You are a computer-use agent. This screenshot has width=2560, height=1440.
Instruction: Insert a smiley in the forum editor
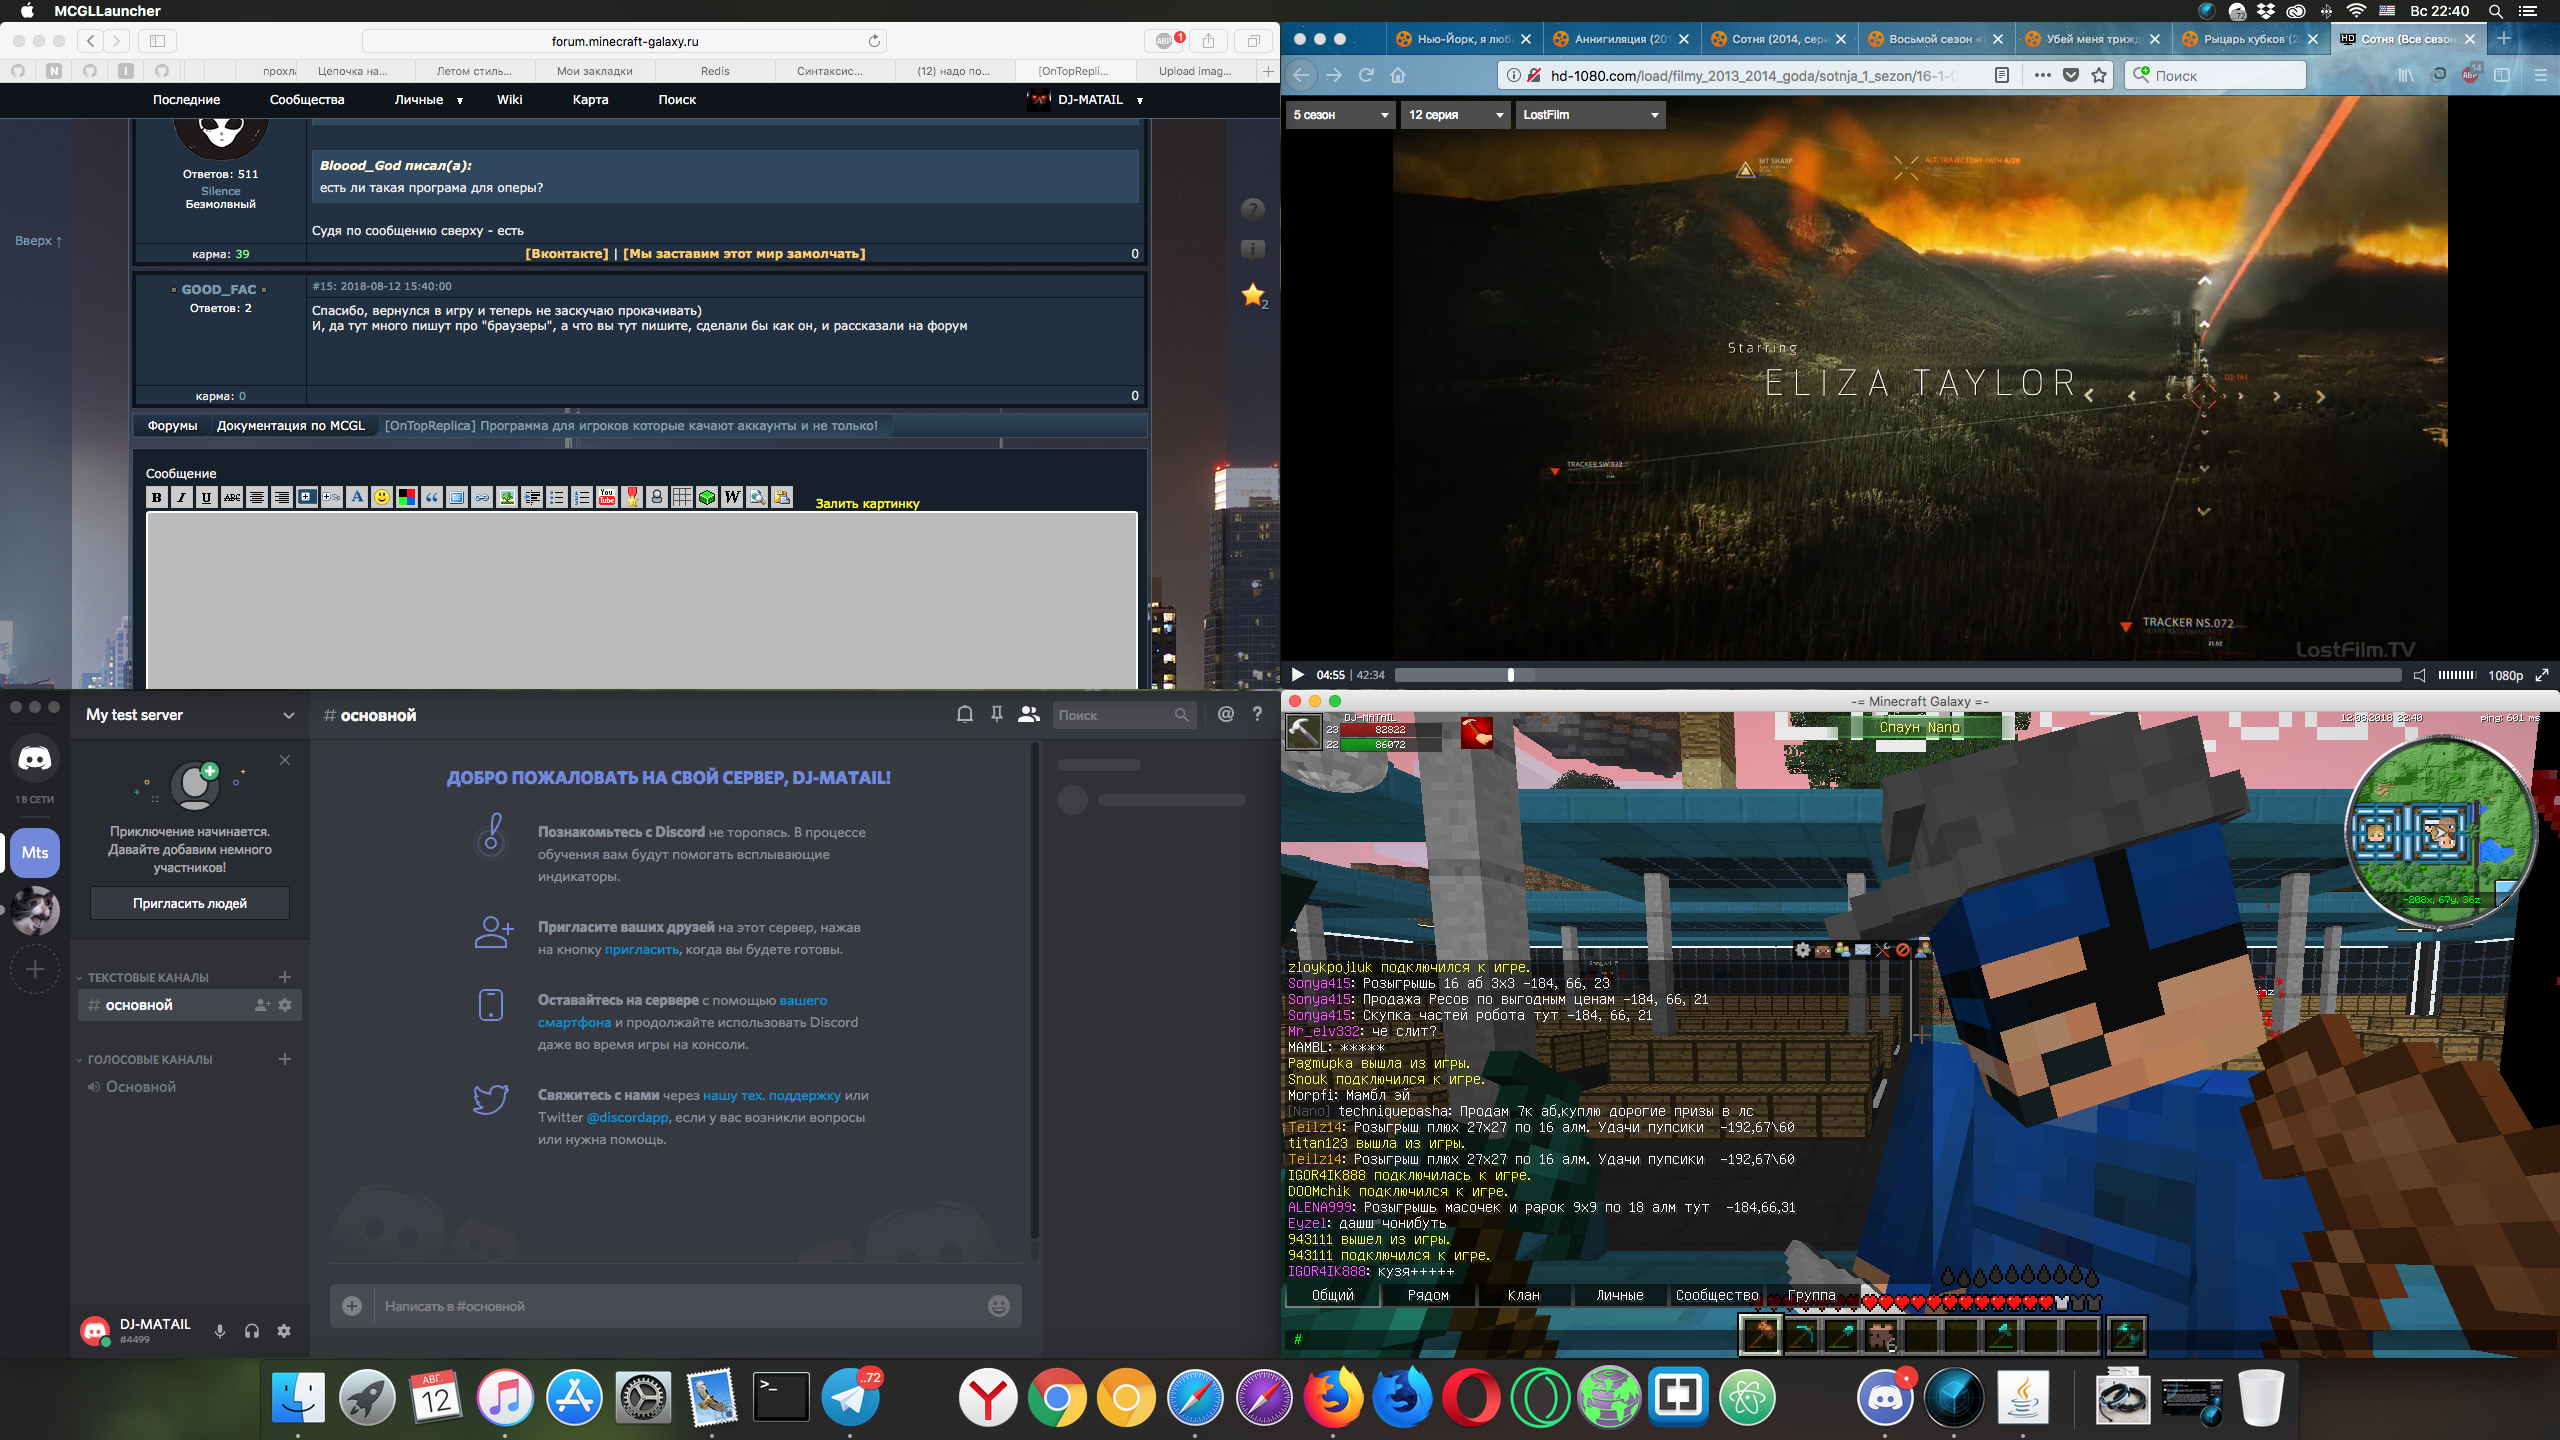pos(382,497)
